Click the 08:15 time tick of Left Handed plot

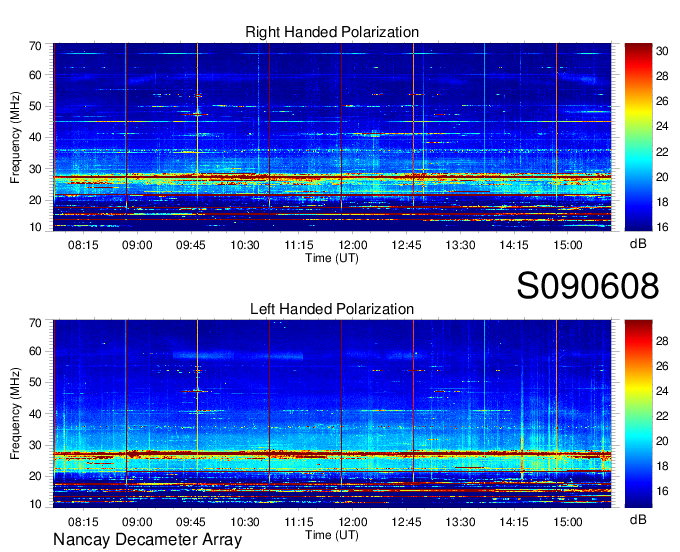[x=83, y=522]
